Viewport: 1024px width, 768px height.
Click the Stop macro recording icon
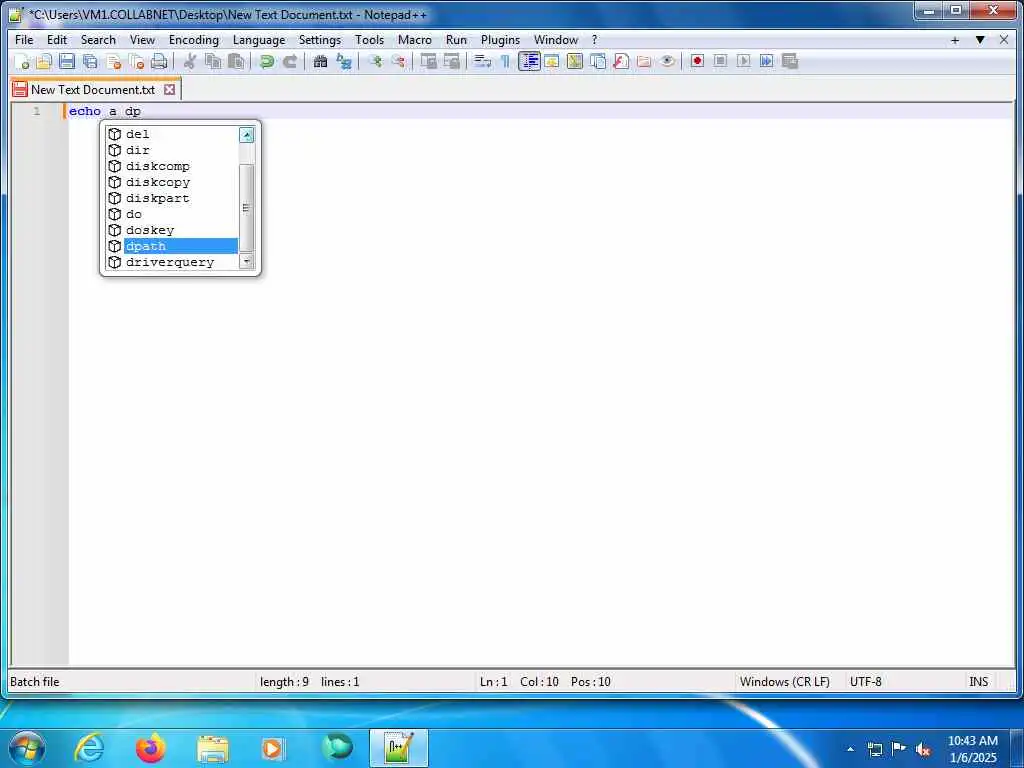720,61
